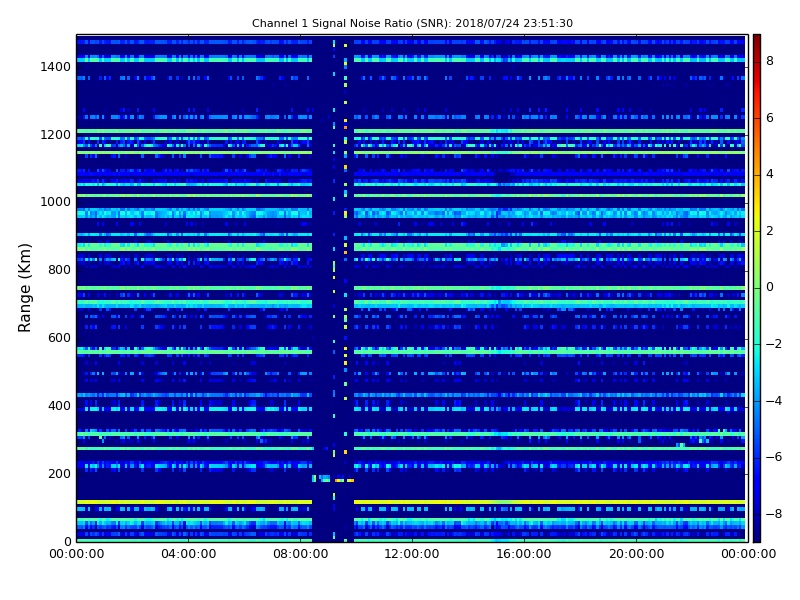
Task: Click the x-axis tick label 08:00:00
Action: point(301,554)
